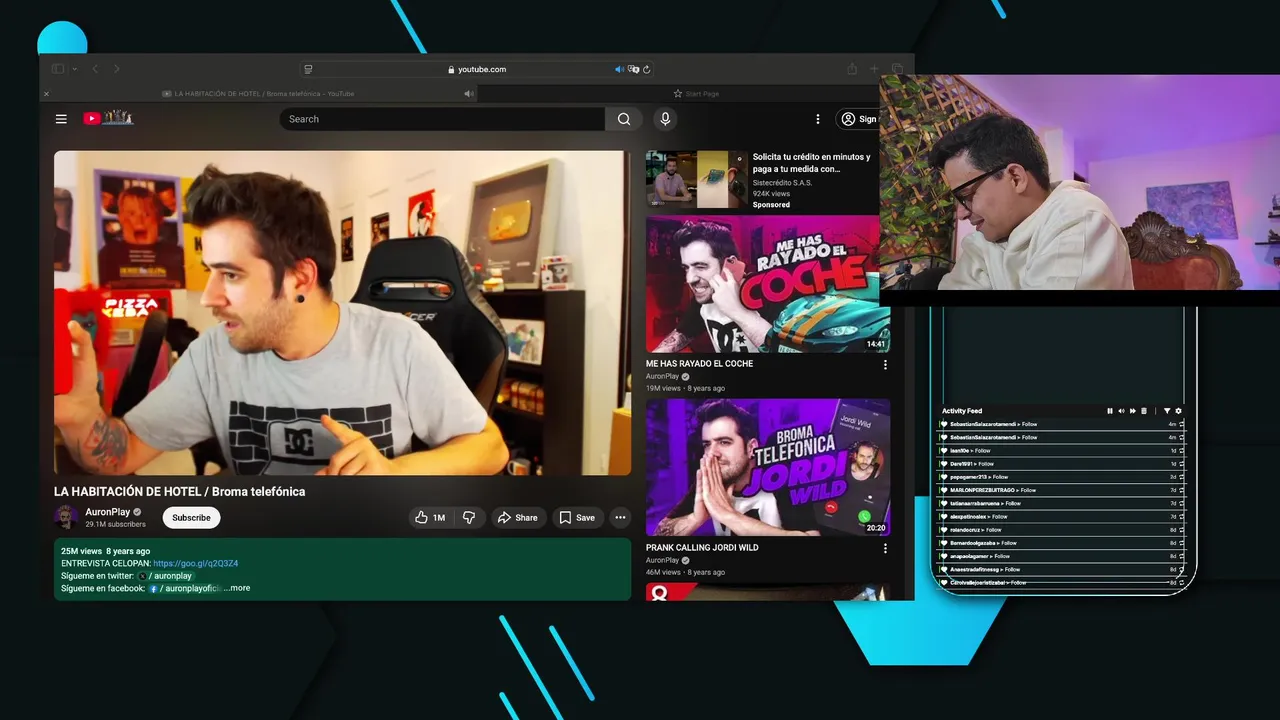Replay the MARLONPEREZBUITRAGO follow alert

pos(1181,490)
